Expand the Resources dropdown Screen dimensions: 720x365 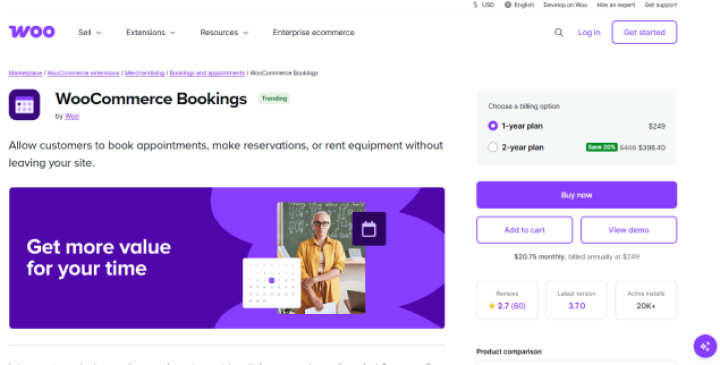pyautogui.click(x=224, y=32)
